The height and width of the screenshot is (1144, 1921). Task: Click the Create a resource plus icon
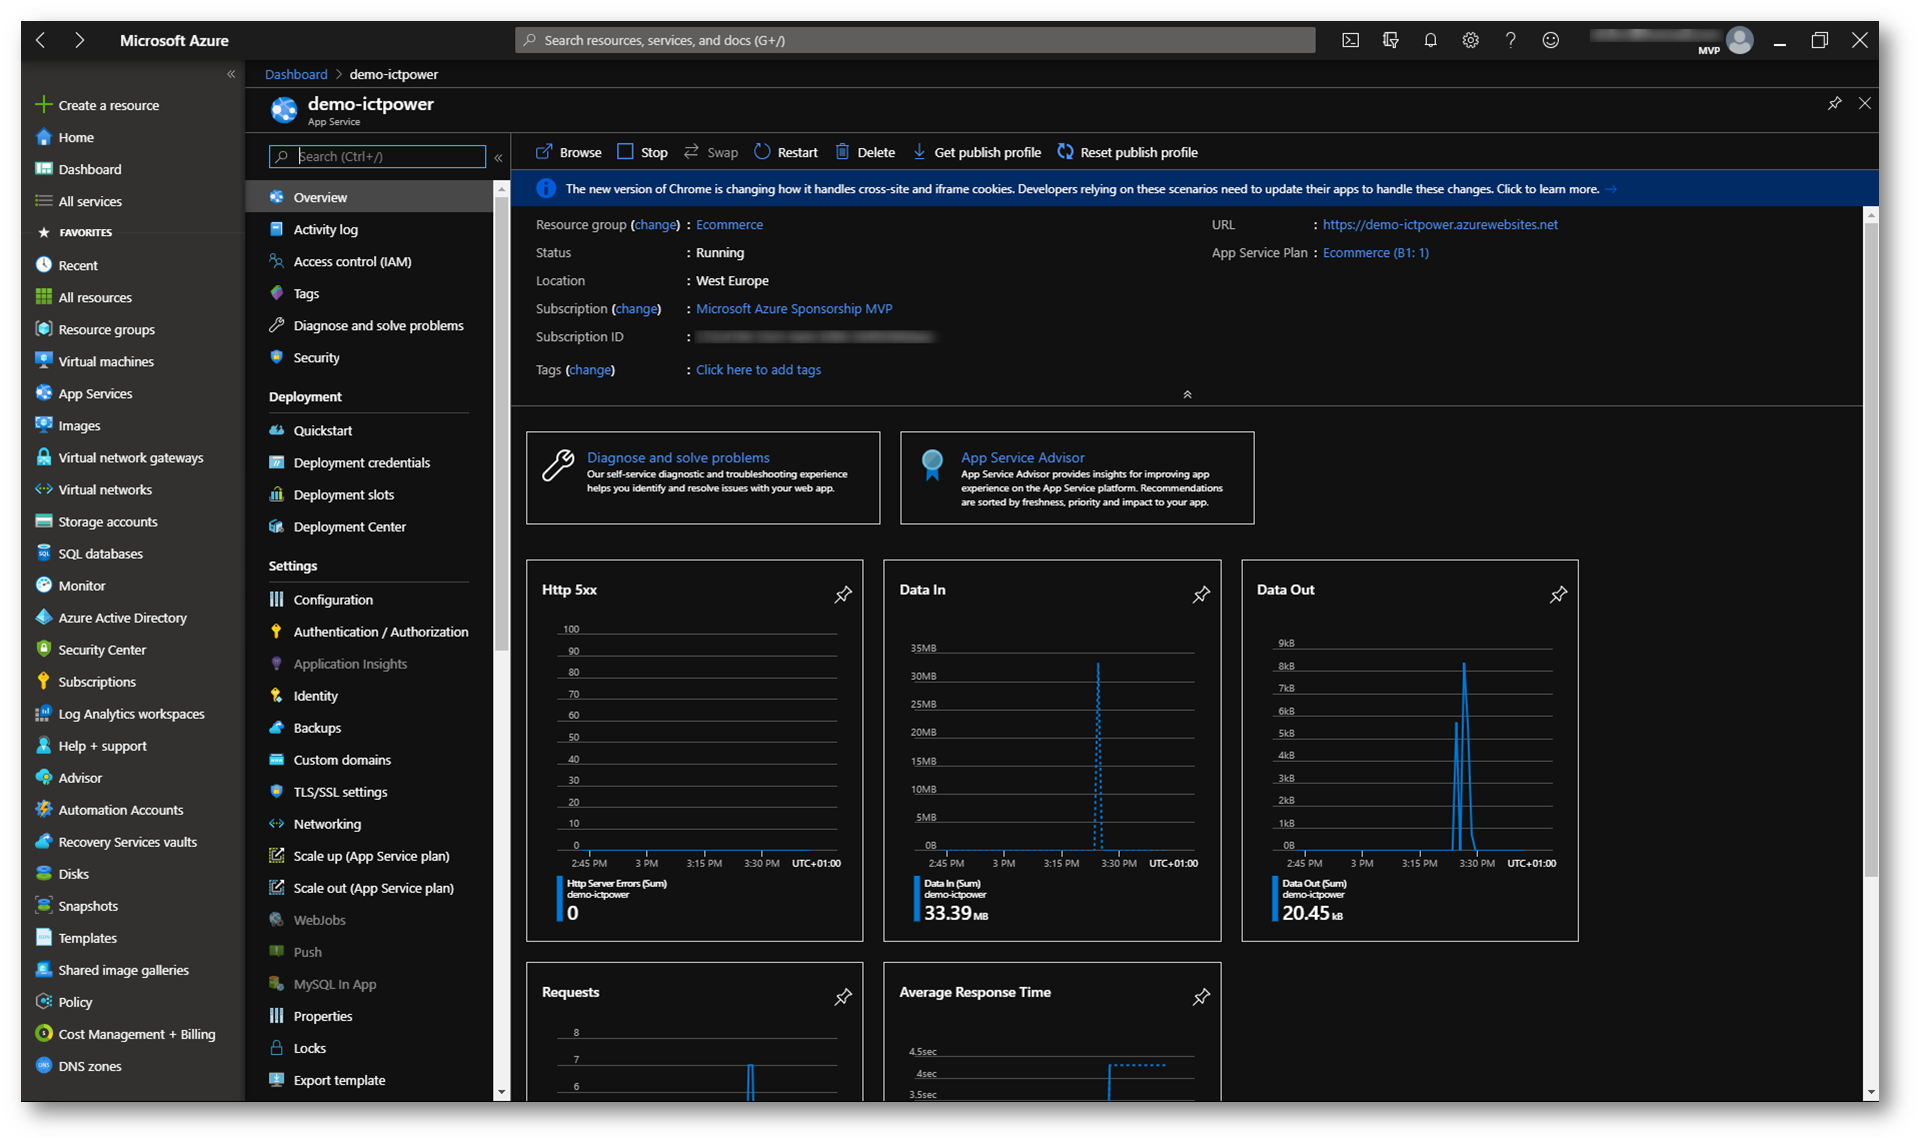tap(43, 104)
